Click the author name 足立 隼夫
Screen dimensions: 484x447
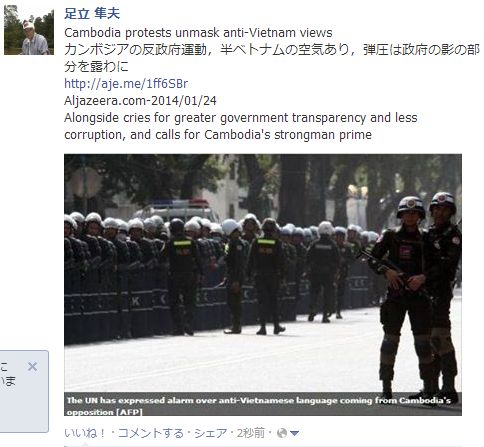[x=92, y=14]
